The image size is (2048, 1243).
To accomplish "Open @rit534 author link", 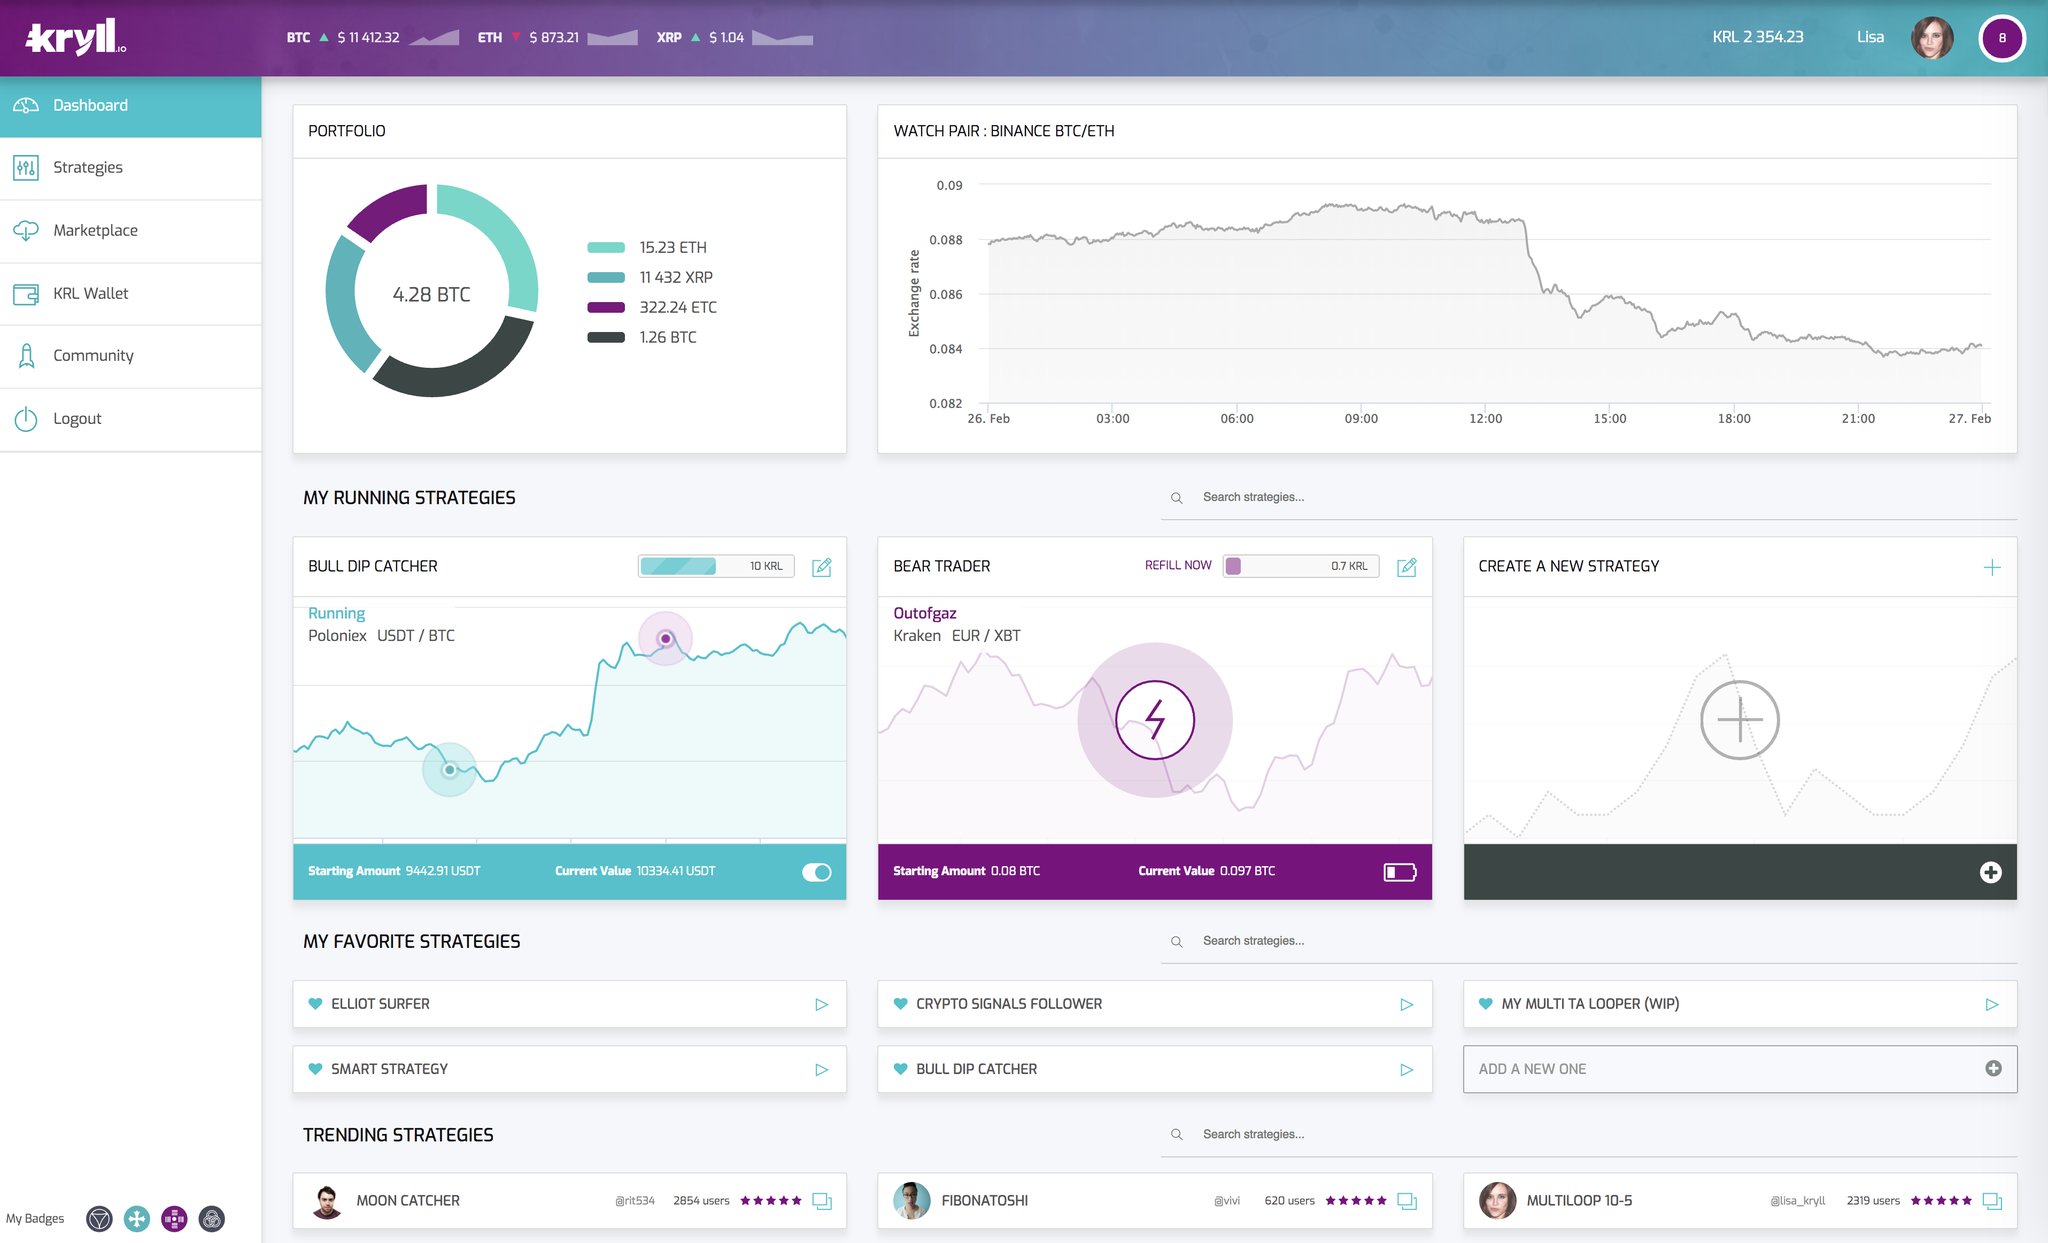I will point(635,1201).
